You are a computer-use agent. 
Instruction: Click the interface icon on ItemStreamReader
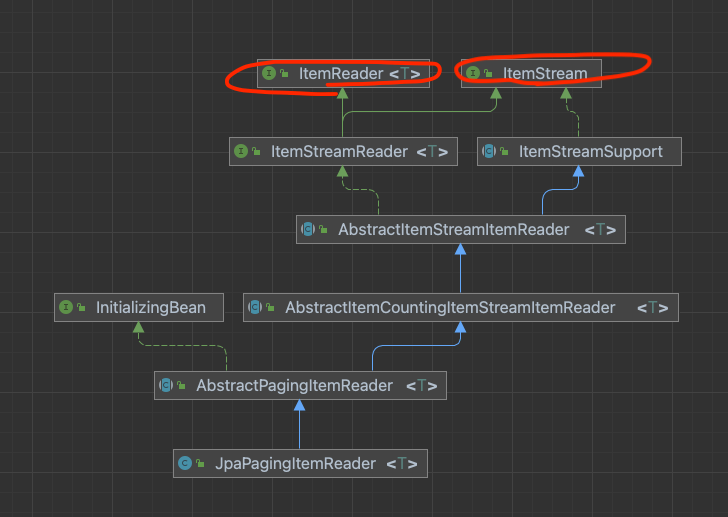[241, 151]
